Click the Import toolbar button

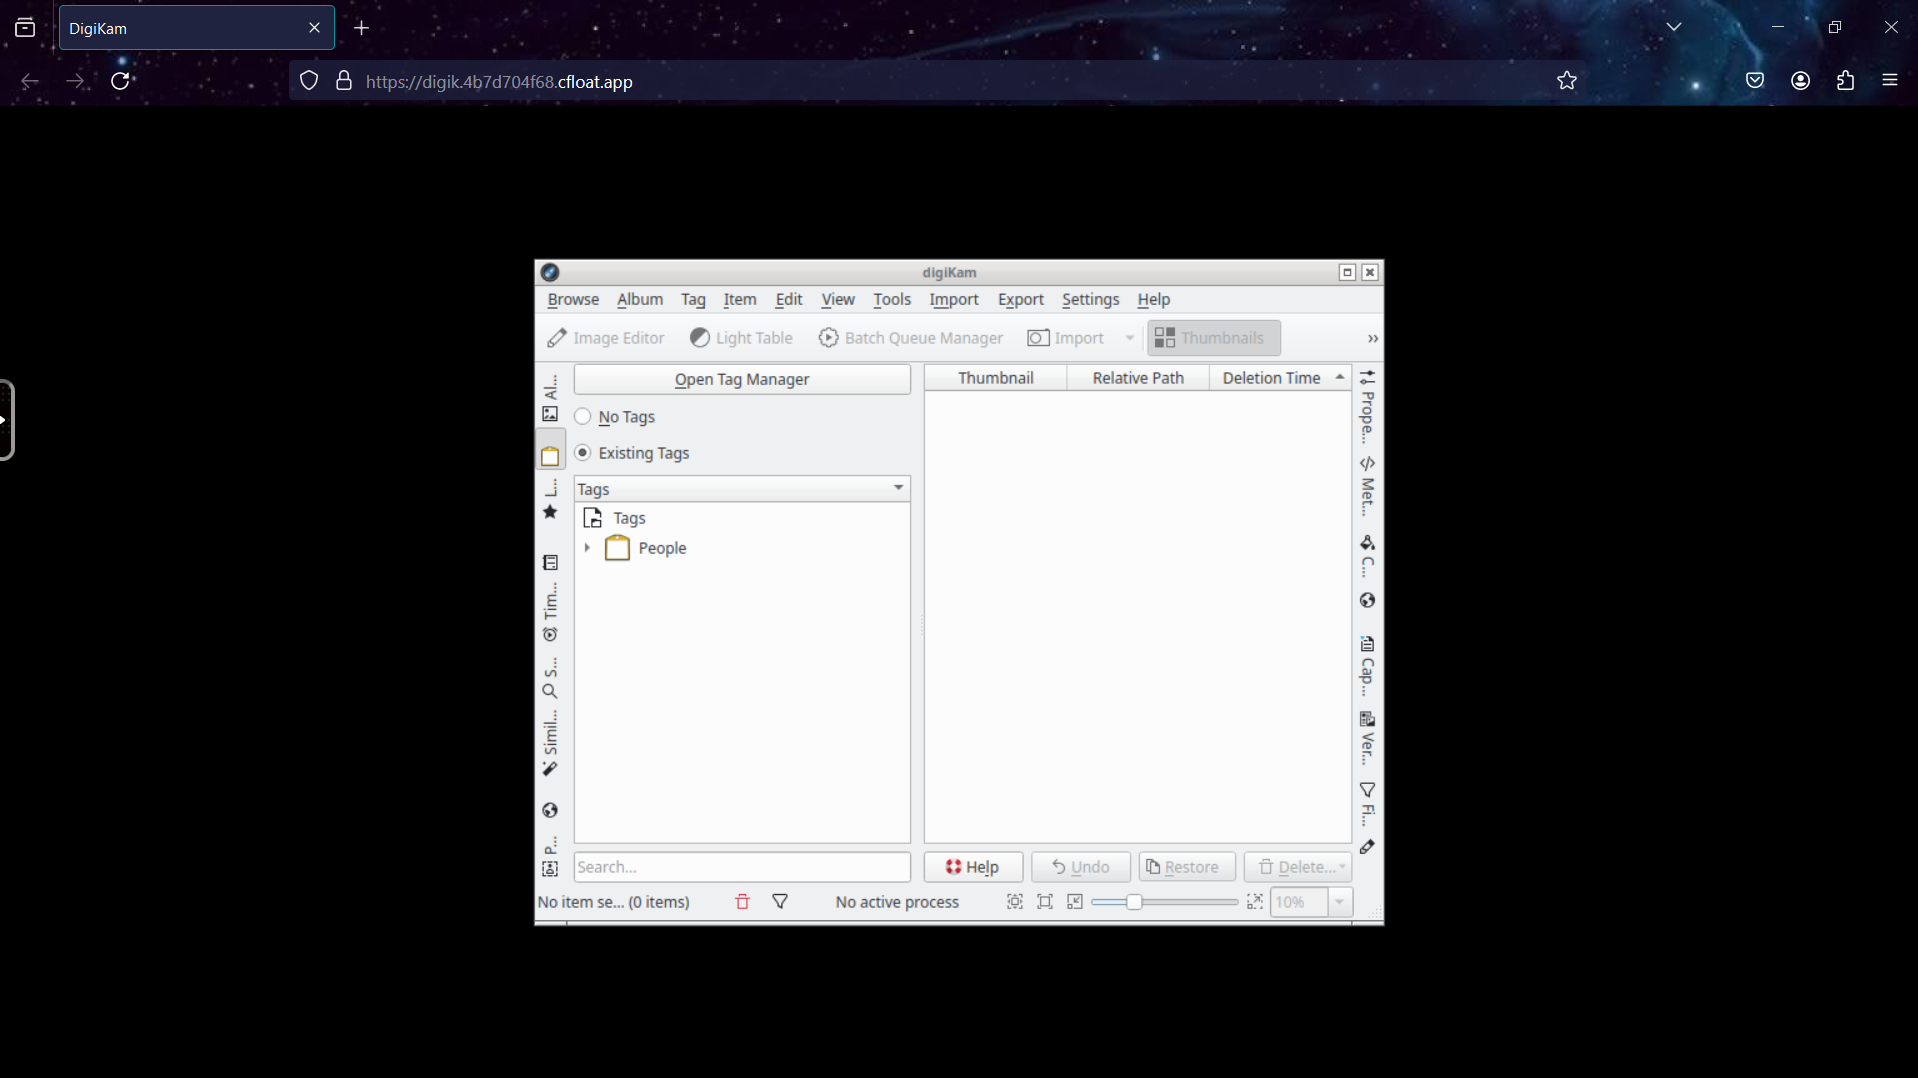(x=1066, y=338)
